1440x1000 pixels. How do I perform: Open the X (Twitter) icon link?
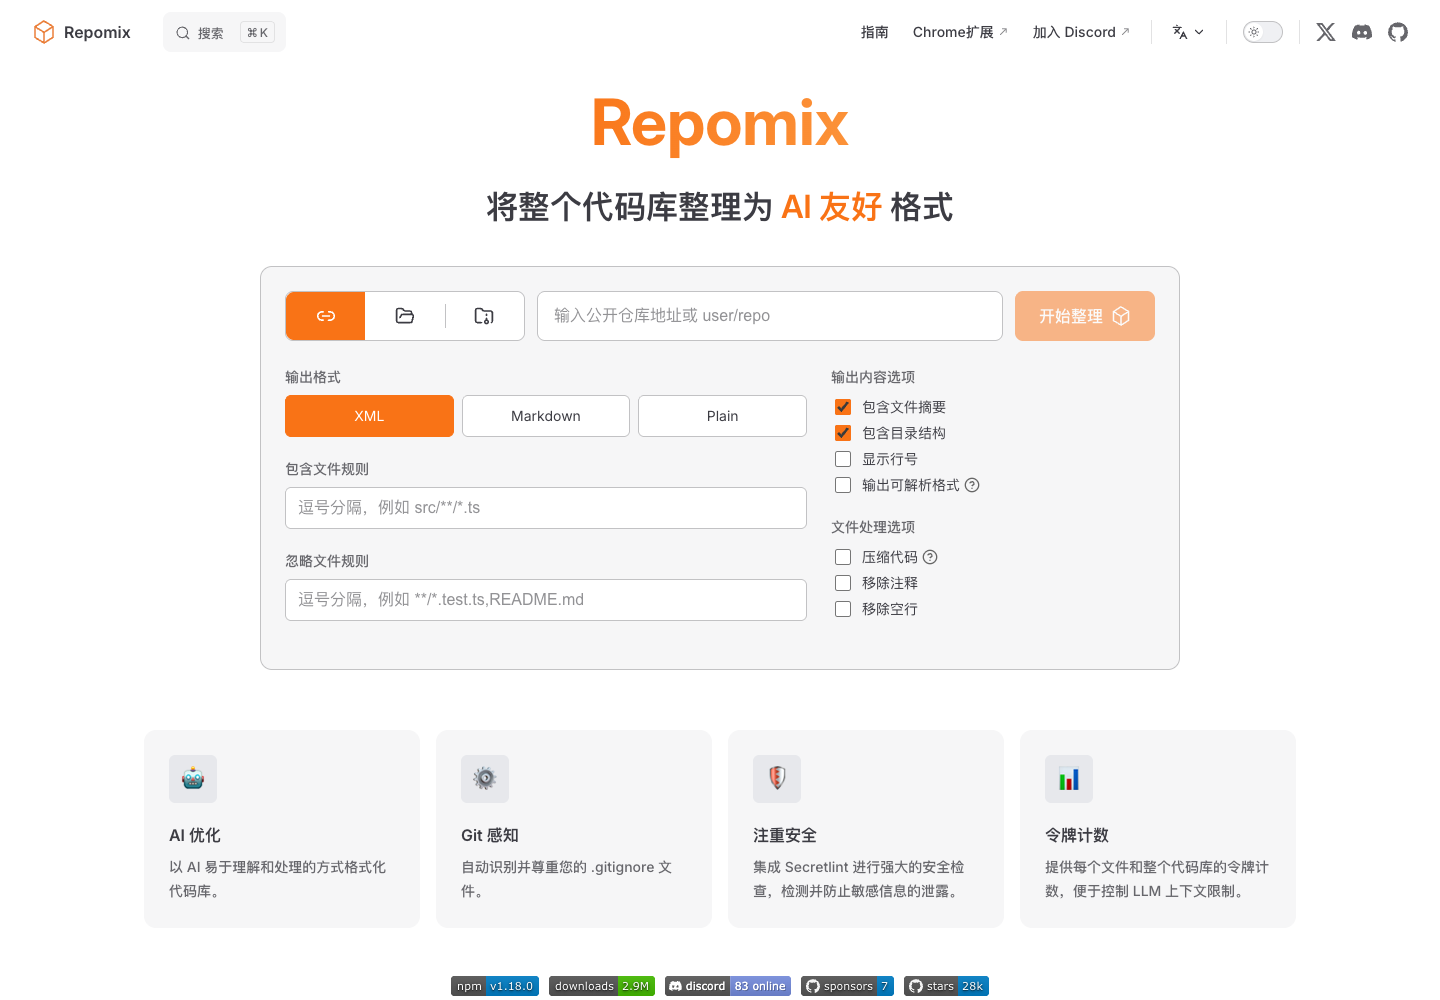1326,32
